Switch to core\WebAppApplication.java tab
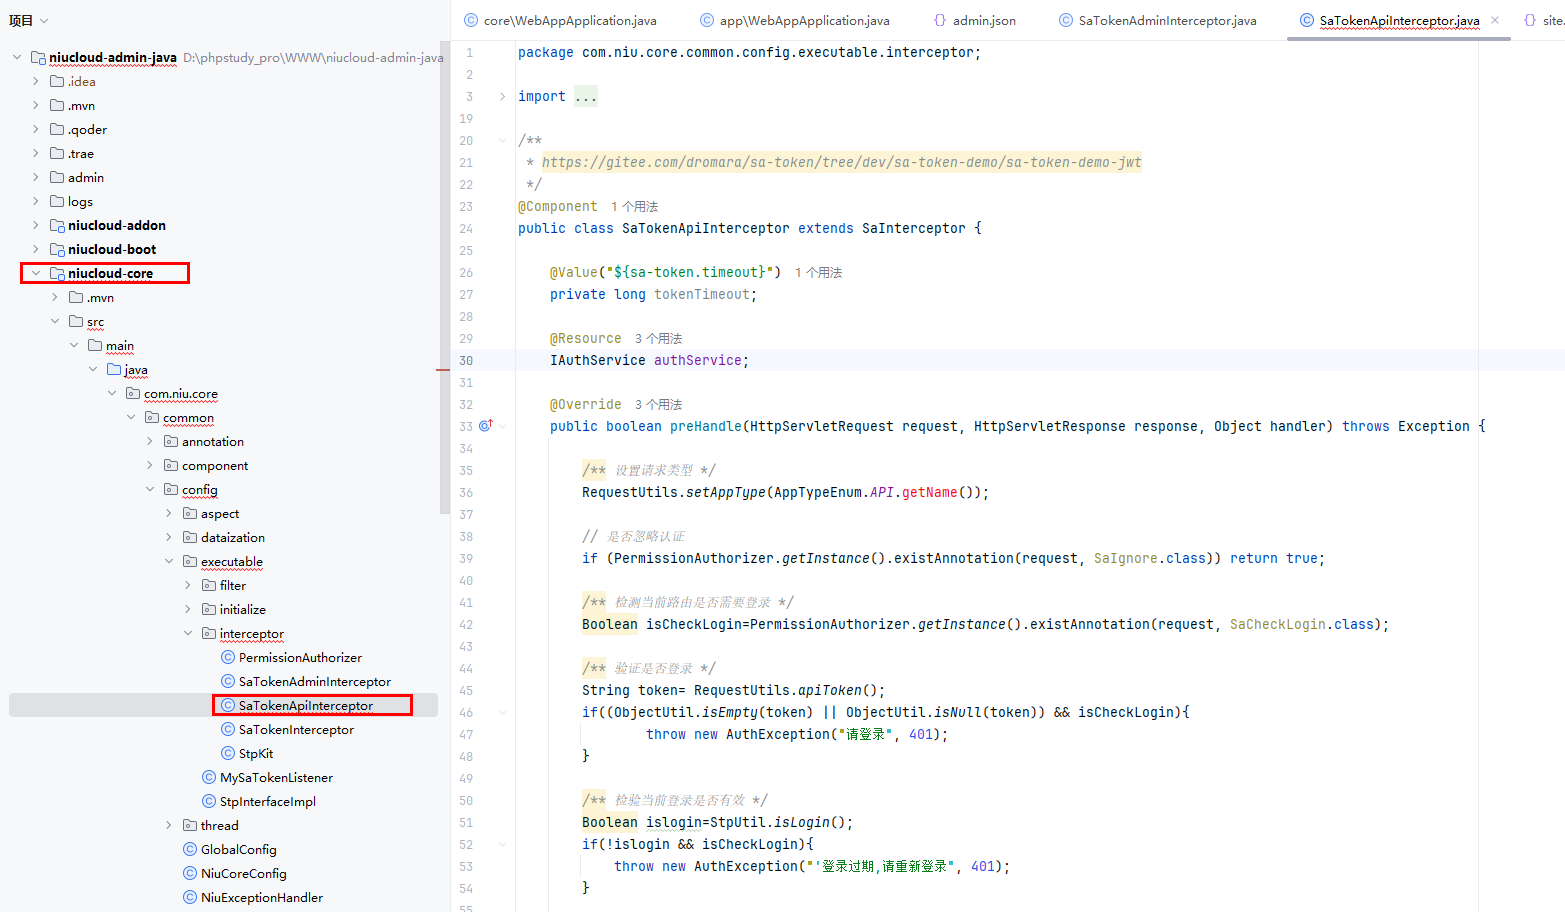 click(570, 20)
